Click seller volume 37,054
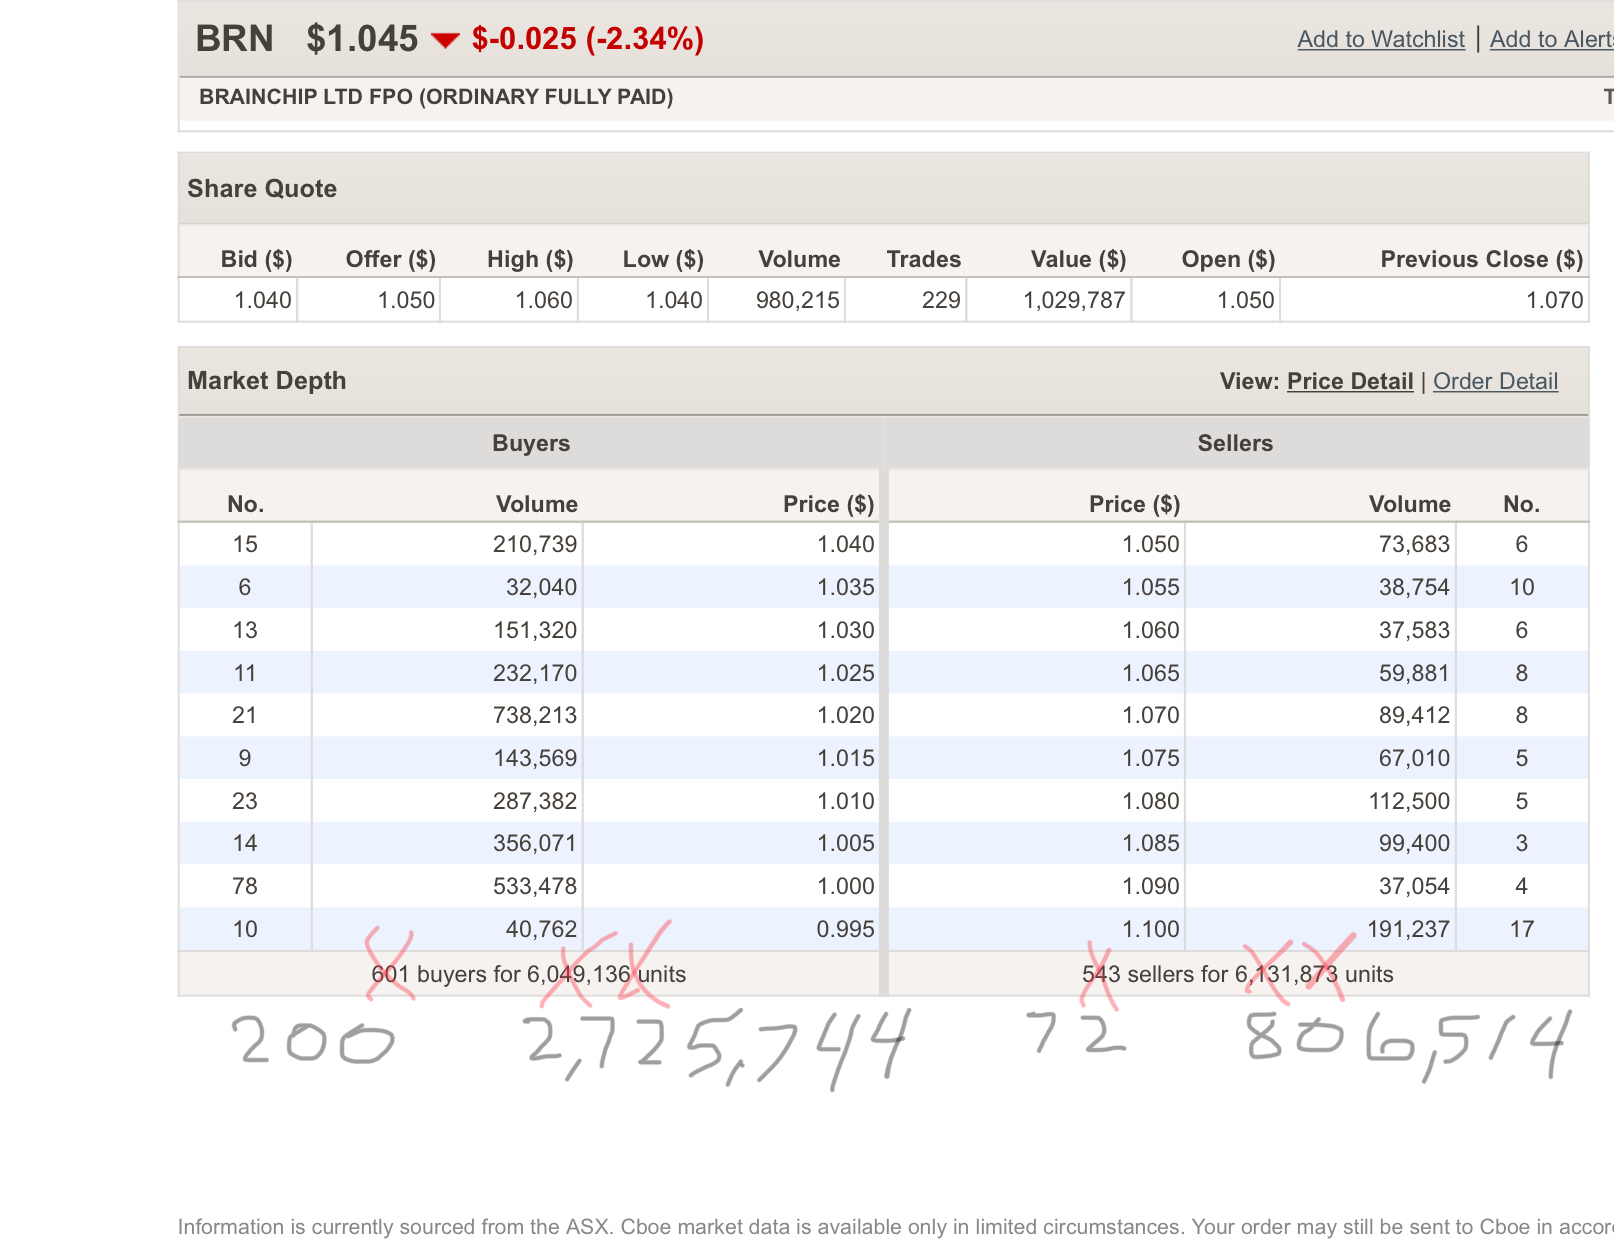The width and height of the screenshot is (1614, 1245). [x=1414, y=886]
